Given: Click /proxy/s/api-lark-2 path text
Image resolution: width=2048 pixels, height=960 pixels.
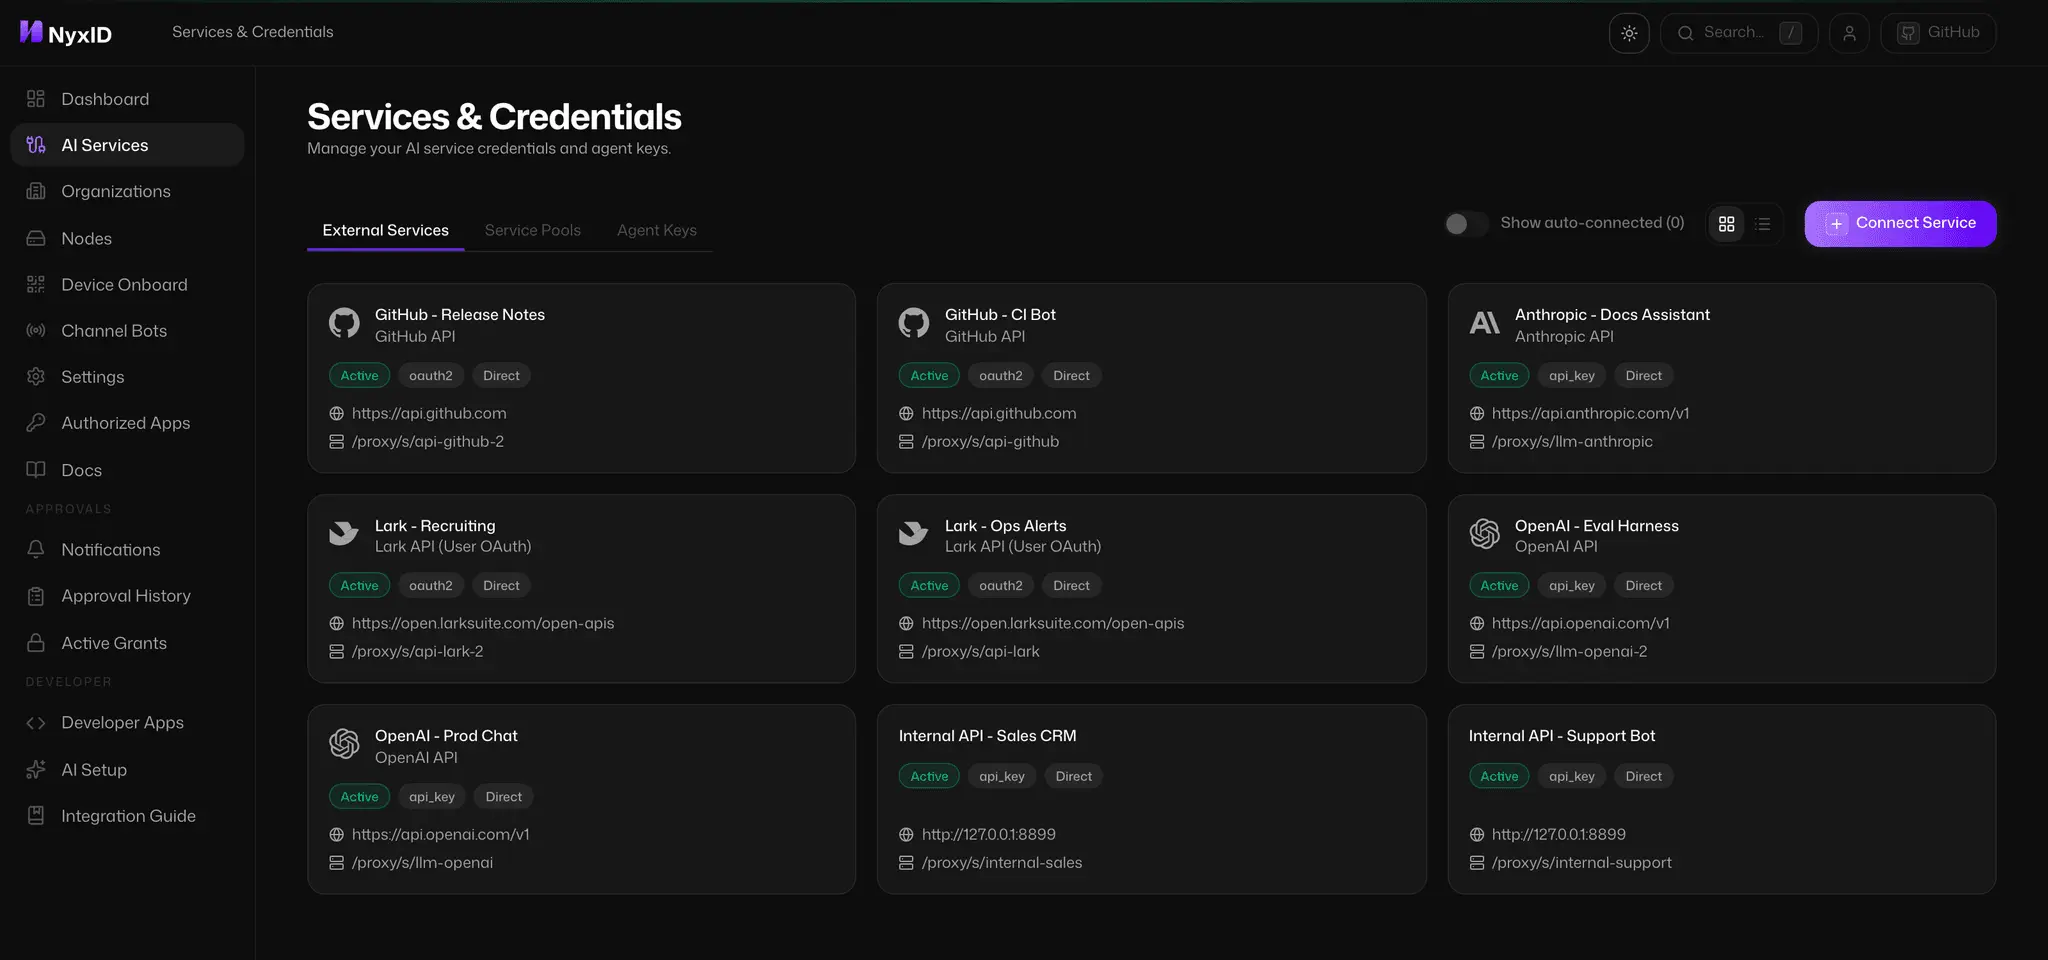Looking at the screenshot, I should [x=417, y=651].
